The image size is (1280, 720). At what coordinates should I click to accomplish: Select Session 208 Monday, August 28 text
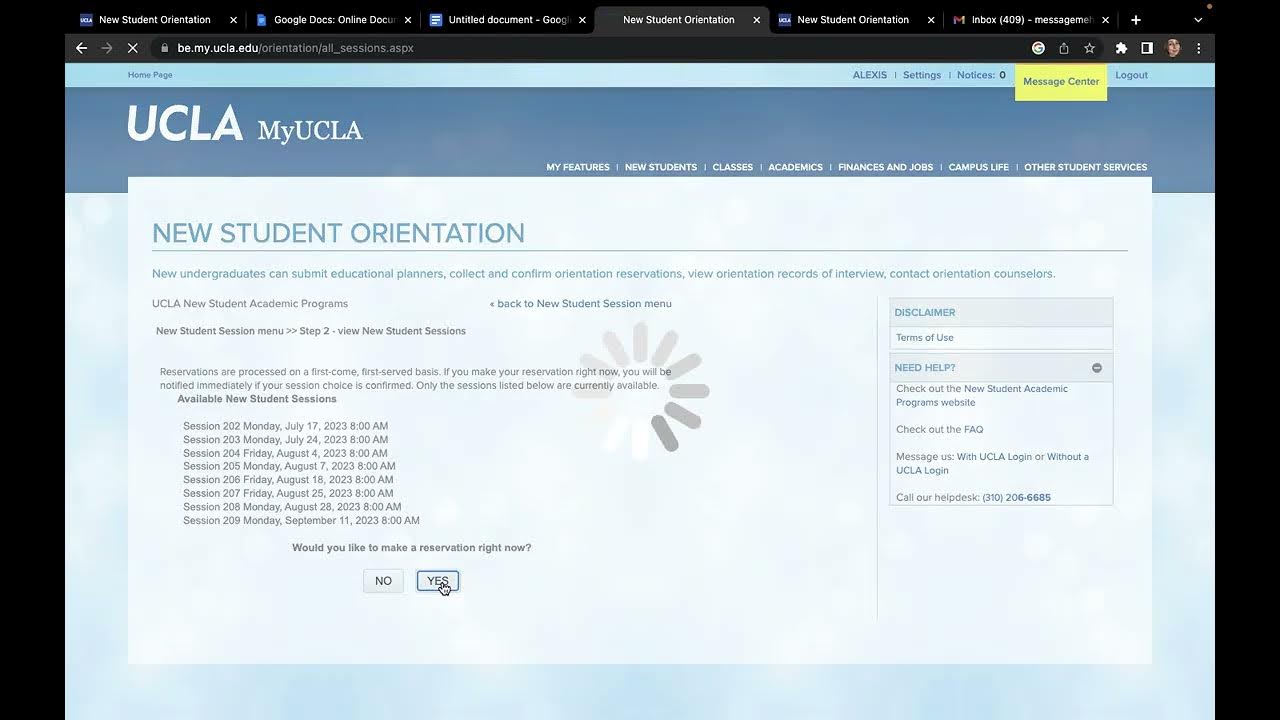[292, 507]
